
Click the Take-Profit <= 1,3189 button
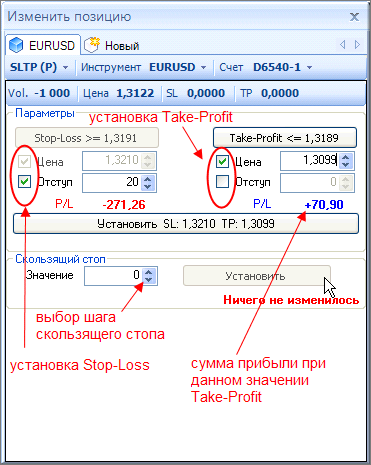[x=285, y=138]
